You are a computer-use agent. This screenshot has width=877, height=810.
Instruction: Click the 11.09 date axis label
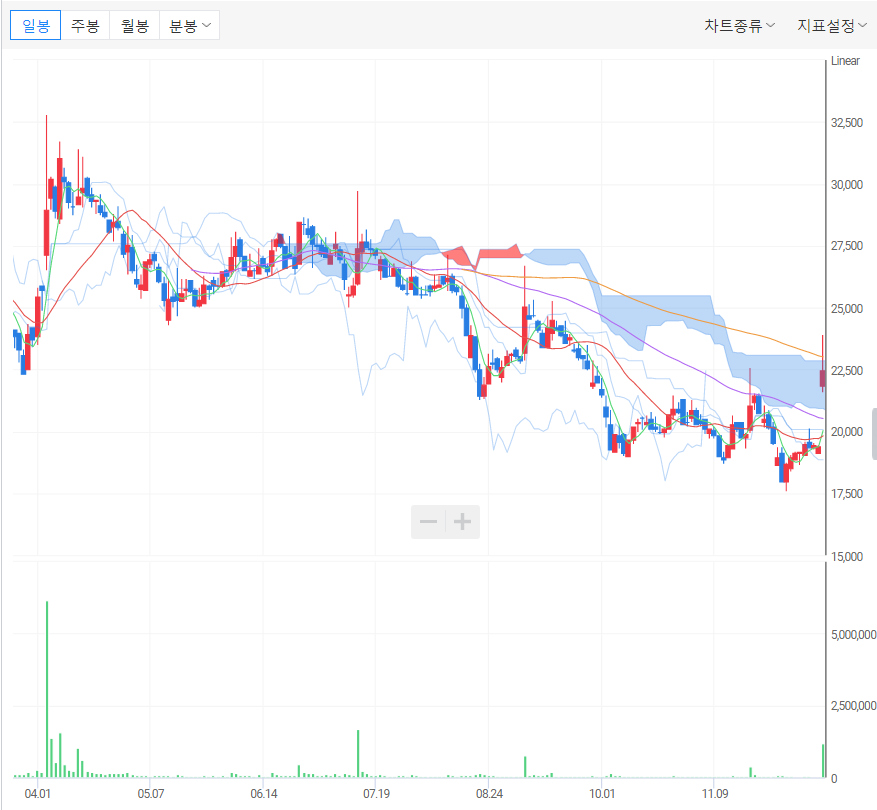click(715, 794)
